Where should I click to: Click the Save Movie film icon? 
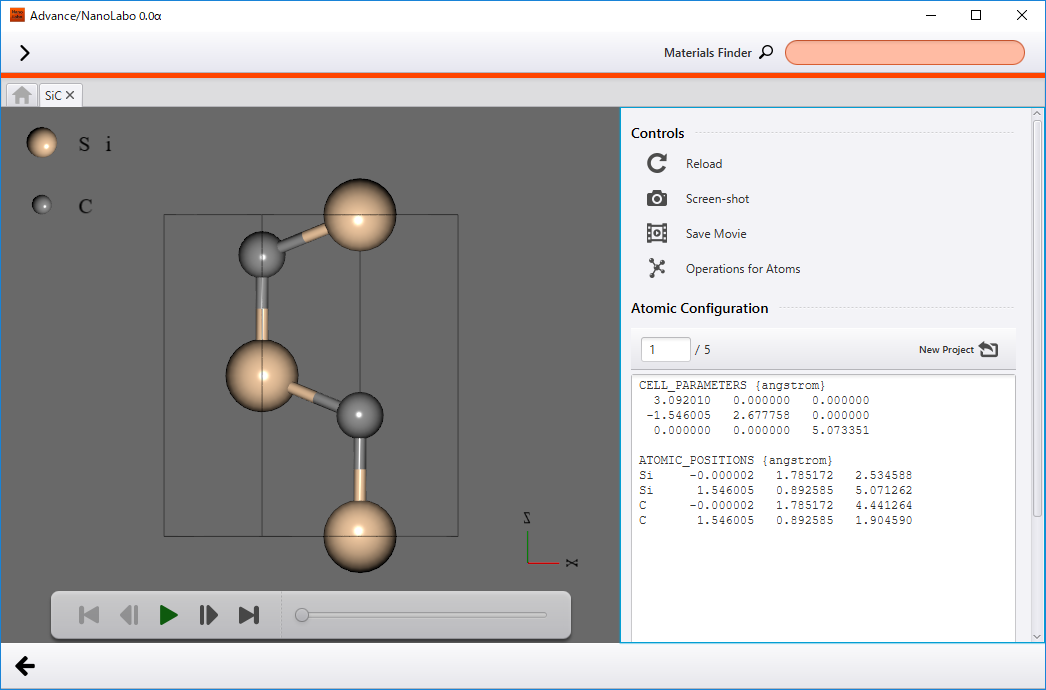coord(656,233)
